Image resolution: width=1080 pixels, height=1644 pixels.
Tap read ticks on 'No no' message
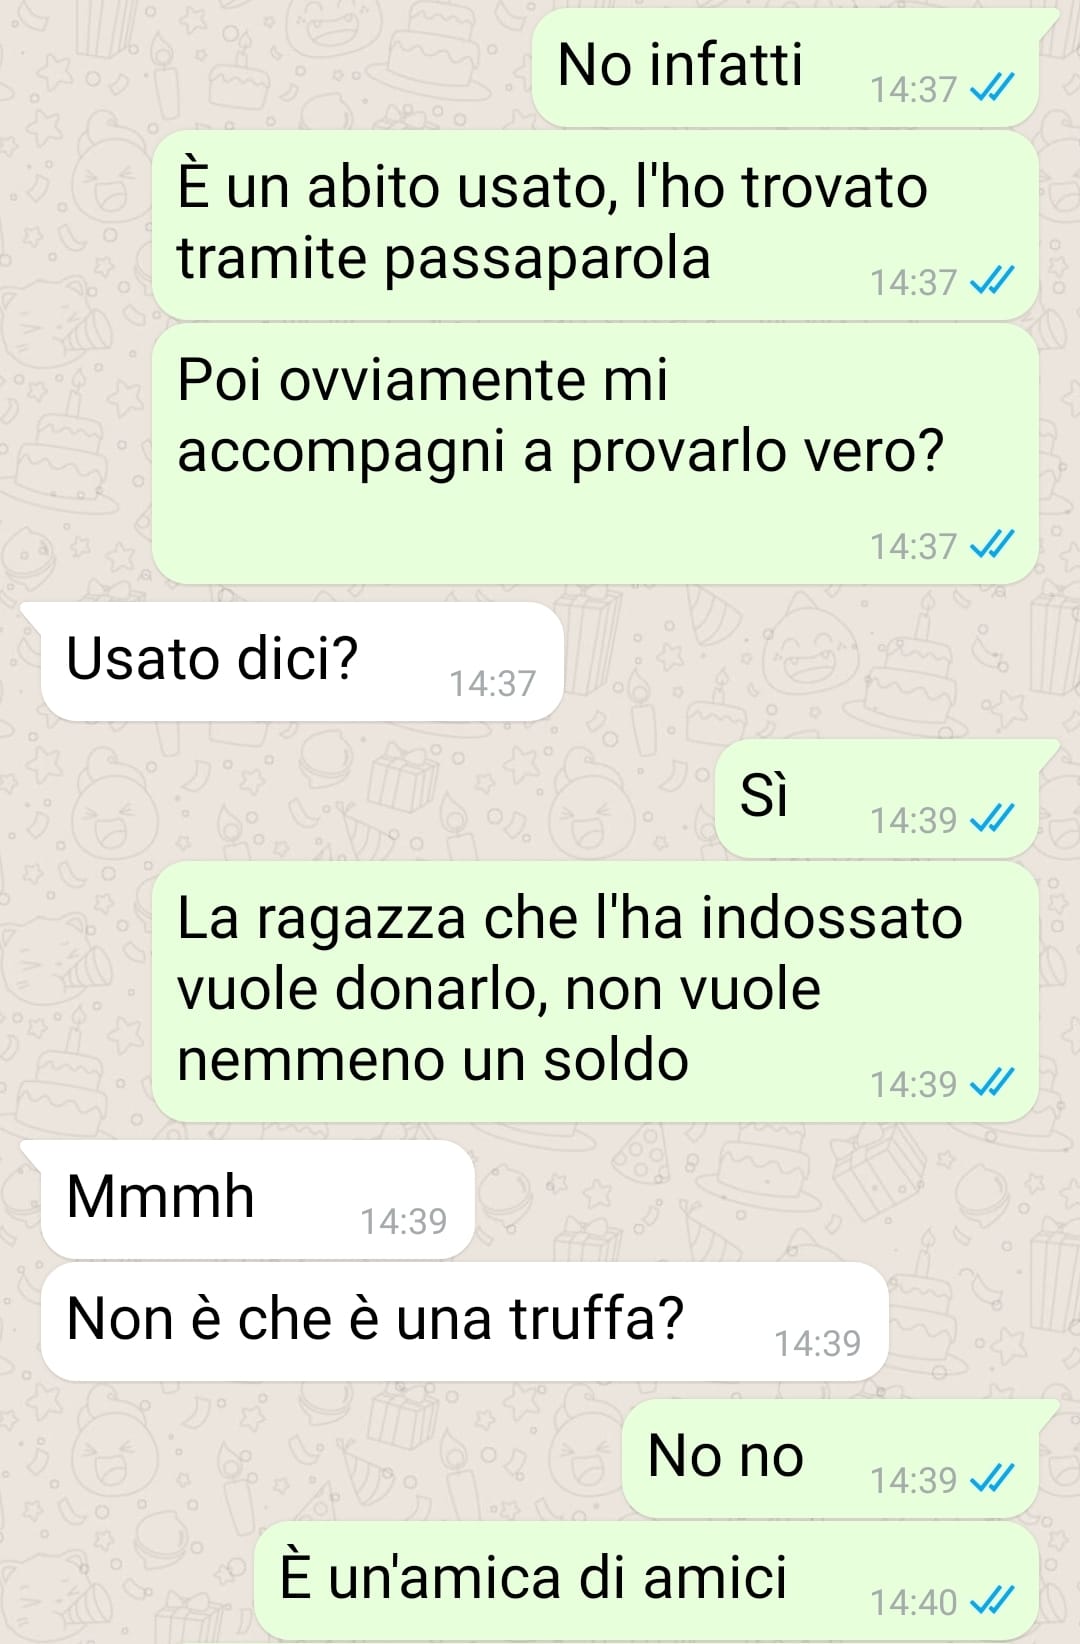coord(993,1479)
